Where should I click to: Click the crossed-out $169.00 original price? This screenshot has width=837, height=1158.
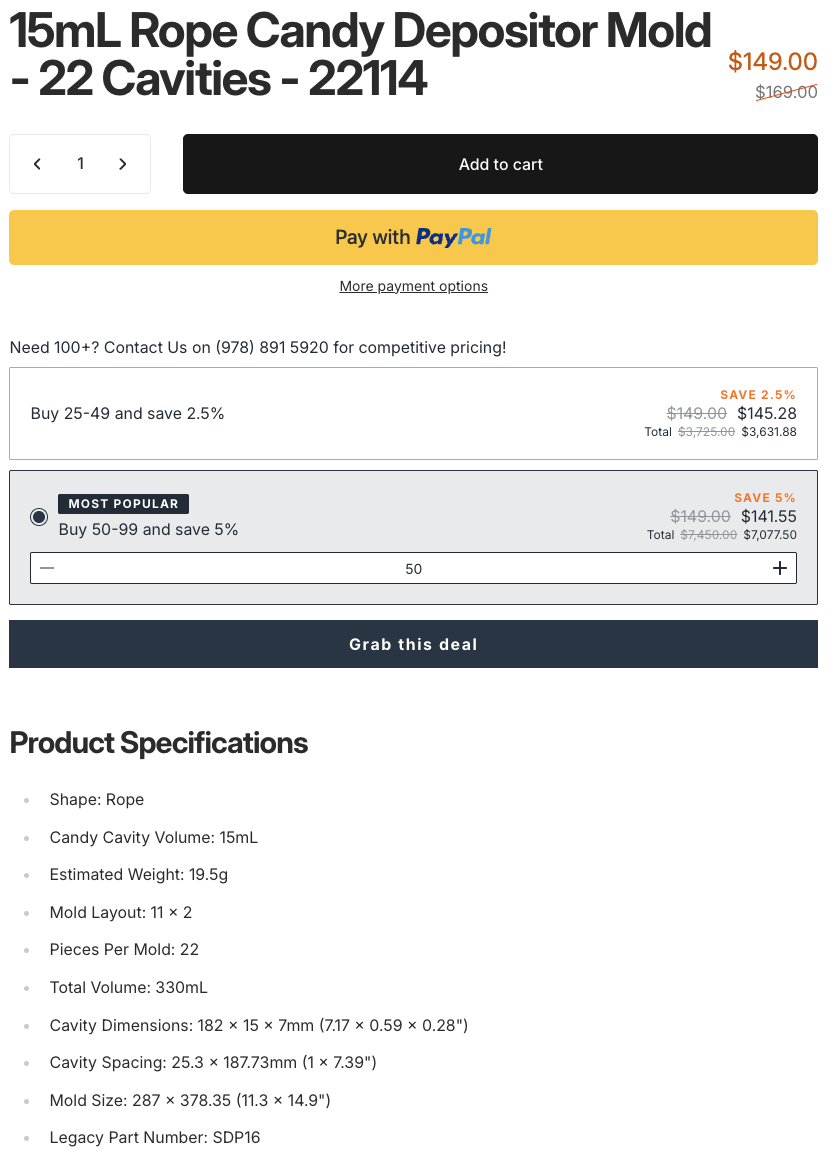pos(786,92)
